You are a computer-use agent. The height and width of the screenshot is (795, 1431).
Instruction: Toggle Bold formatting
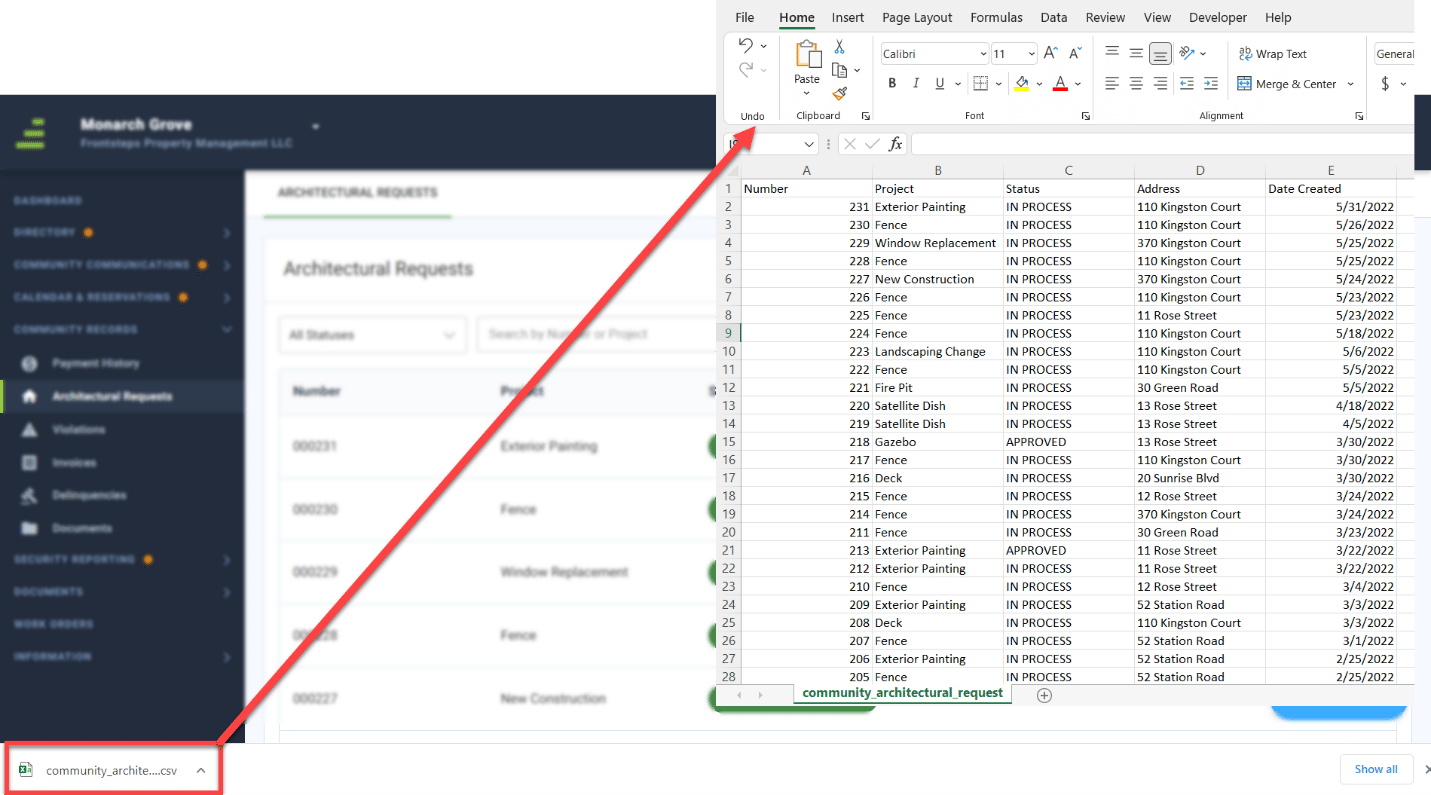click(x=892, y=83)
